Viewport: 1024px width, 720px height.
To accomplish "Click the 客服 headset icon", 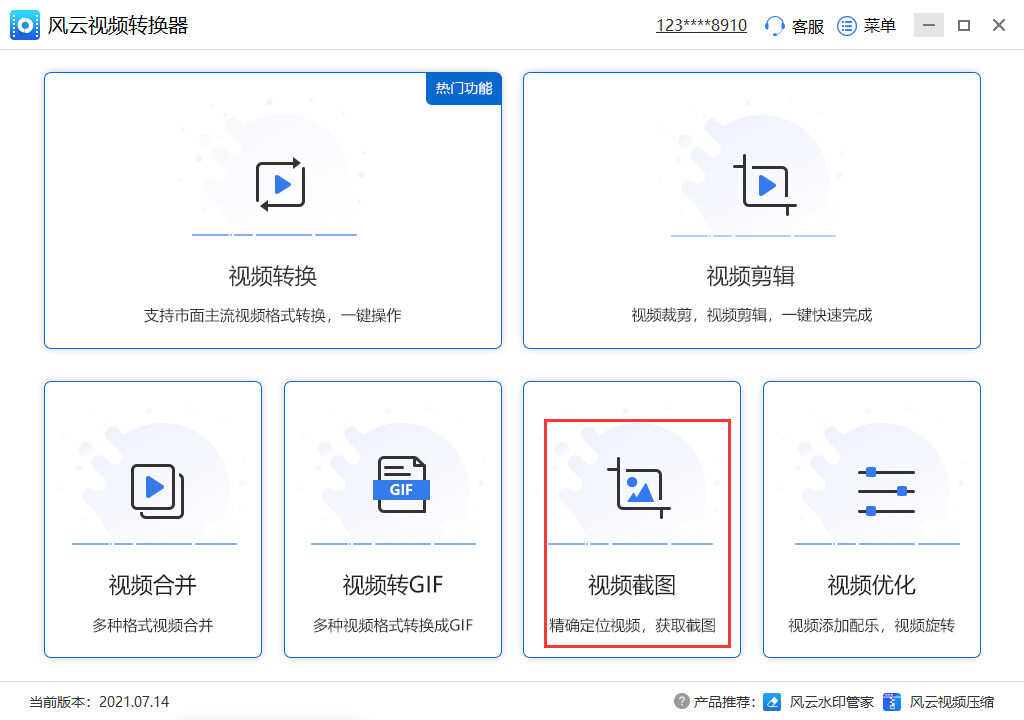I will tap(775, 26).
